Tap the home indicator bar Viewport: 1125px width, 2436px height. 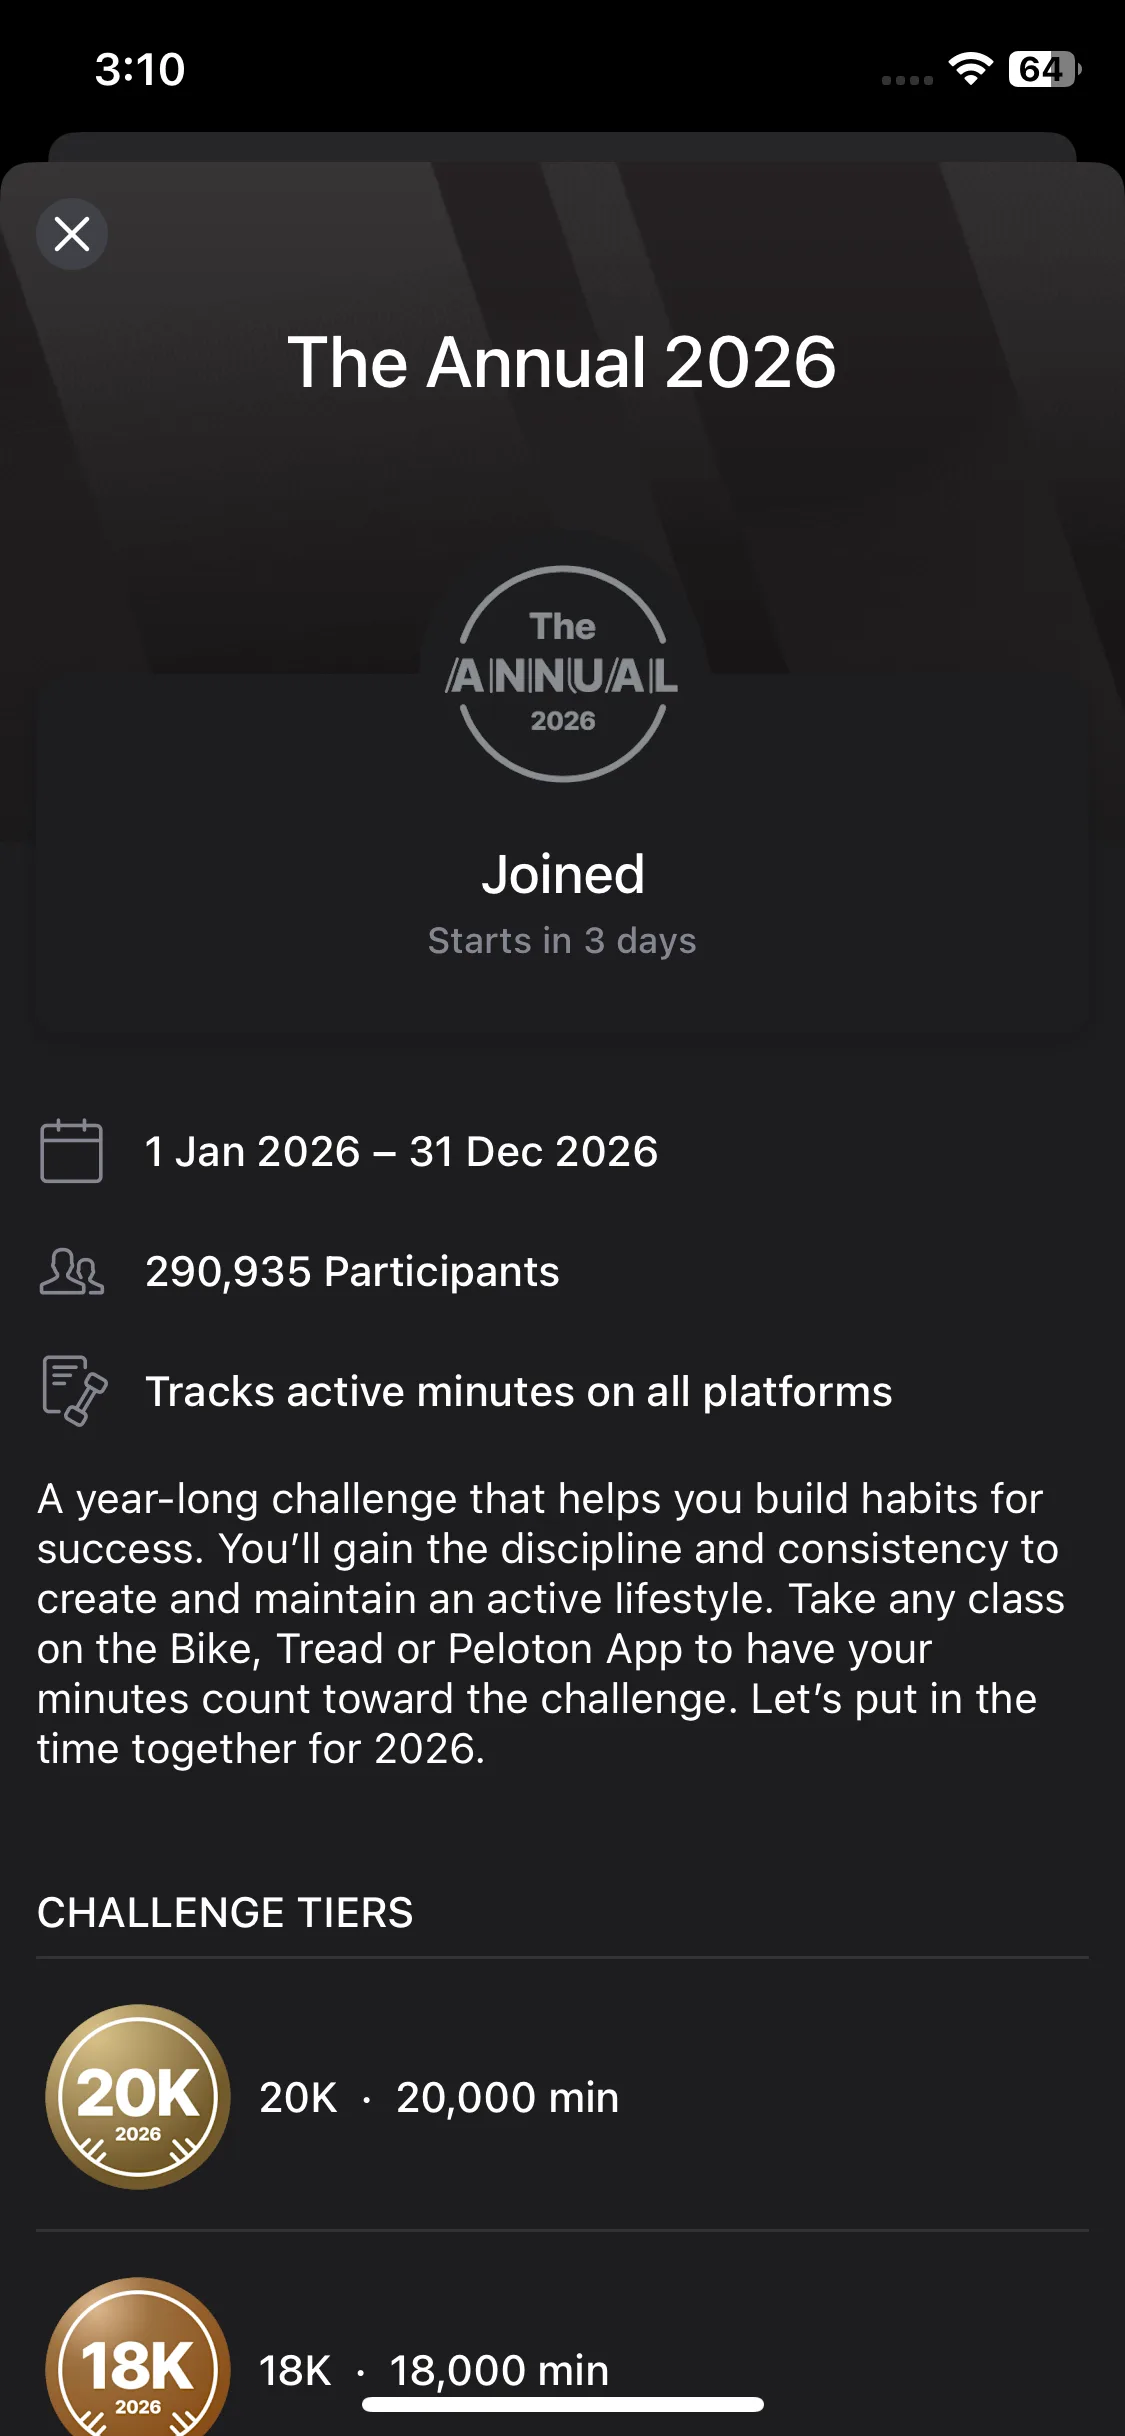562,2405
